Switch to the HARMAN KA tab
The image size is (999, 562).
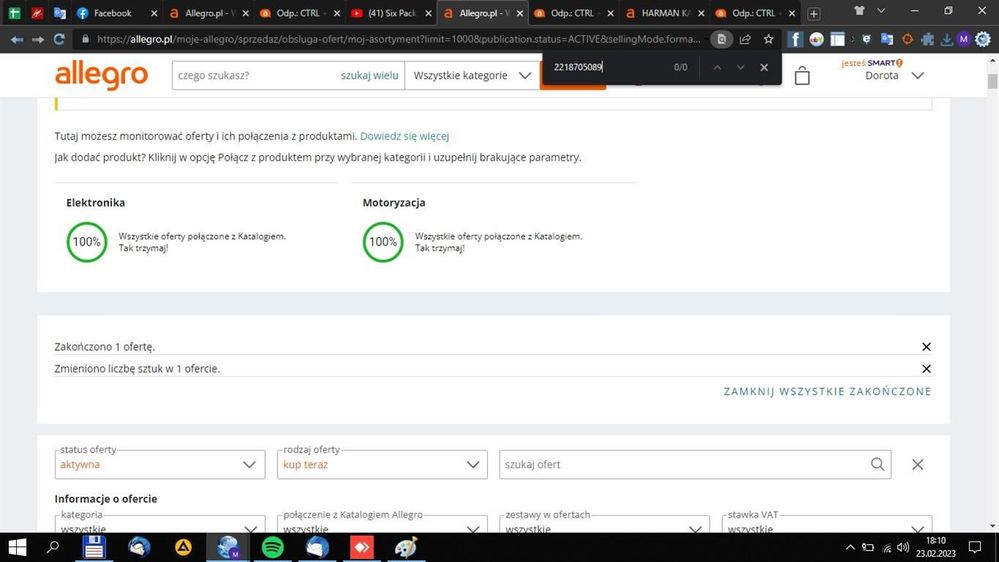pyautogui.click(x=665, y=13)
